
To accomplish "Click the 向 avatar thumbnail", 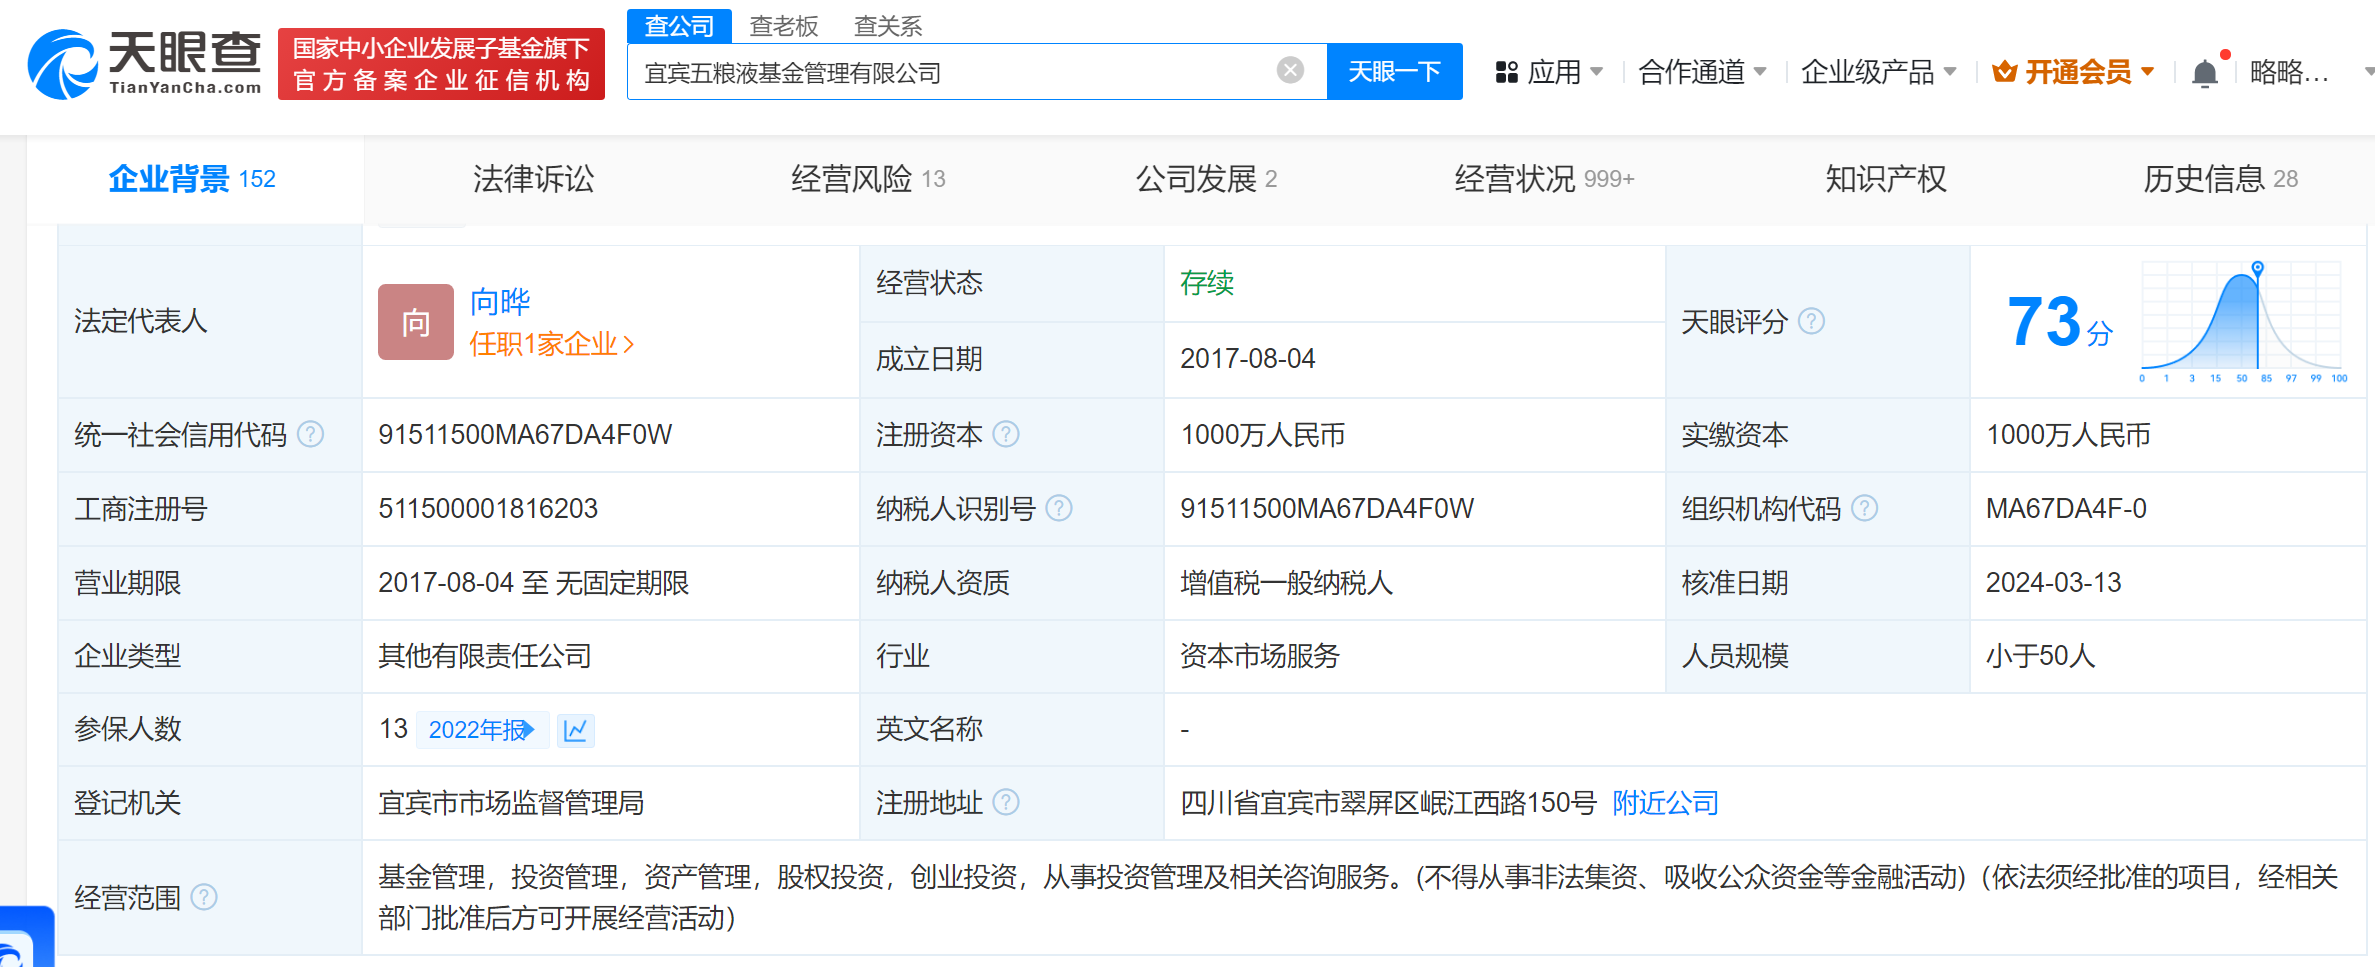I will [415, 322].
